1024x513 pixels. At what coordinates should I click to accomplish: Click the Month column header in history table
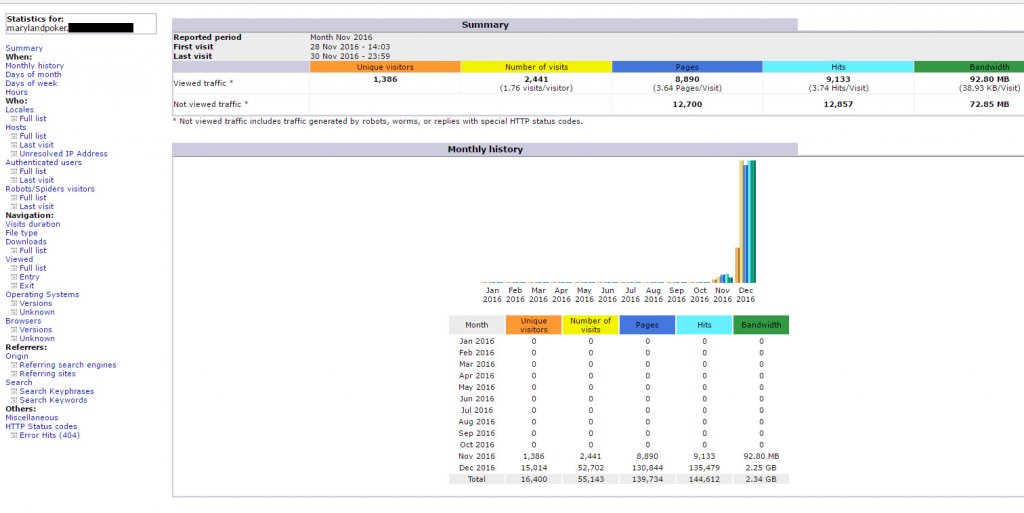pos(477,325)
